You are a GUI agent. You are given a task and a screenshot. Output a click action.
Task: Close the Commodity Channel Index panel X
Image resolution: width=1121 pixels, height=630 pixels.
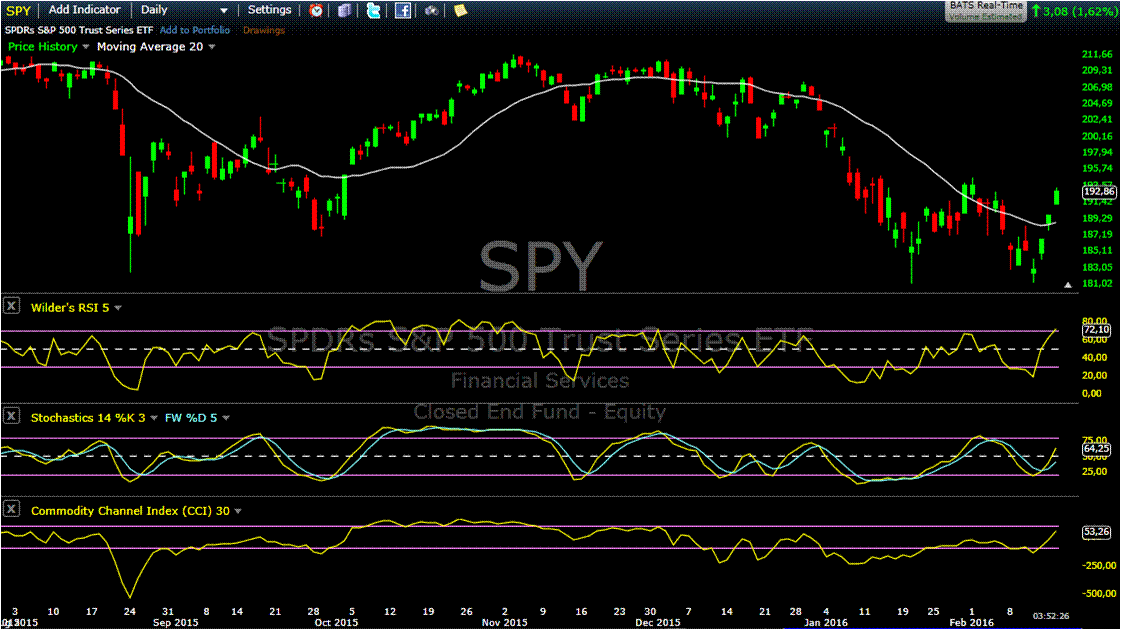point(11,509)
